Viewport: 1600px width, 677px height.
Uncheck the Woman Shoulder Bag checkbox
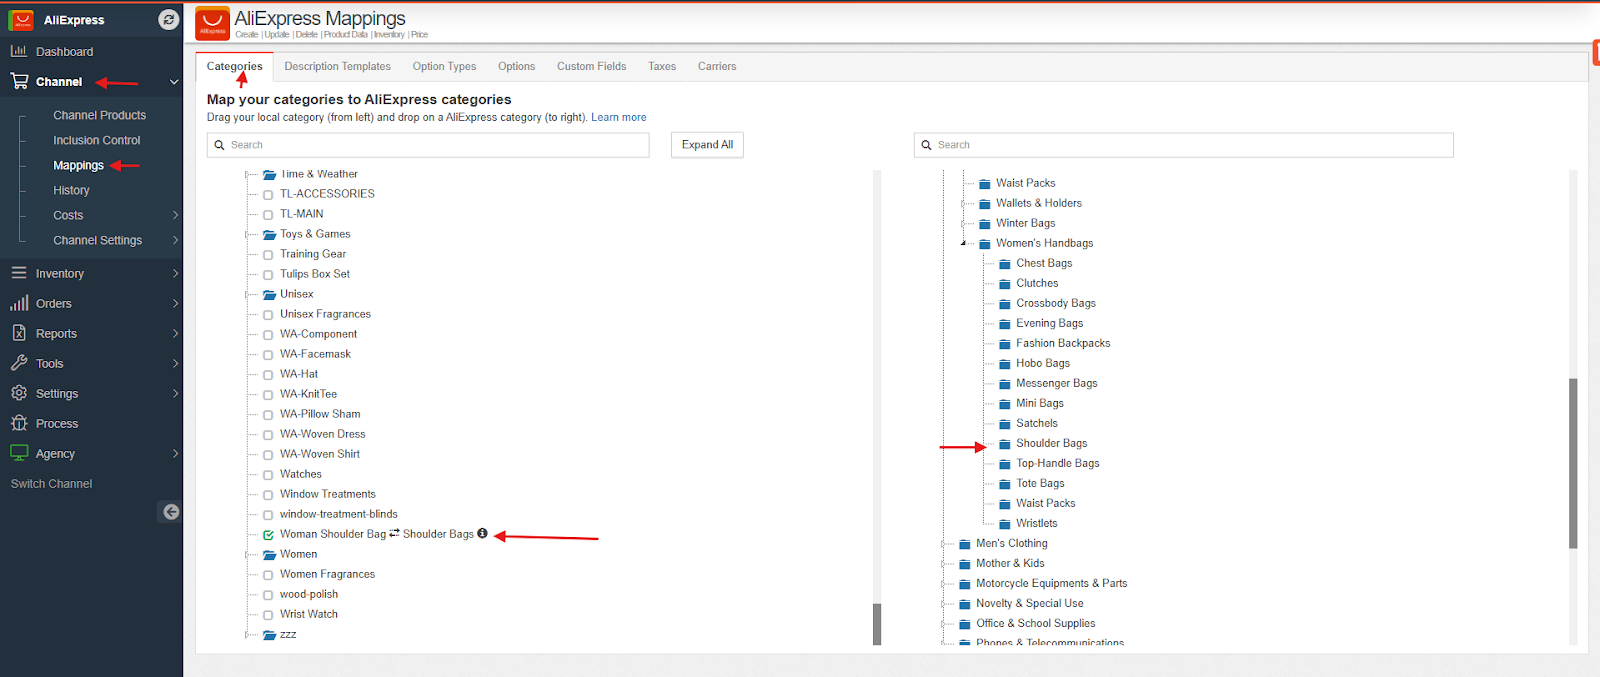pyautogui.click(x=268, y=535)
